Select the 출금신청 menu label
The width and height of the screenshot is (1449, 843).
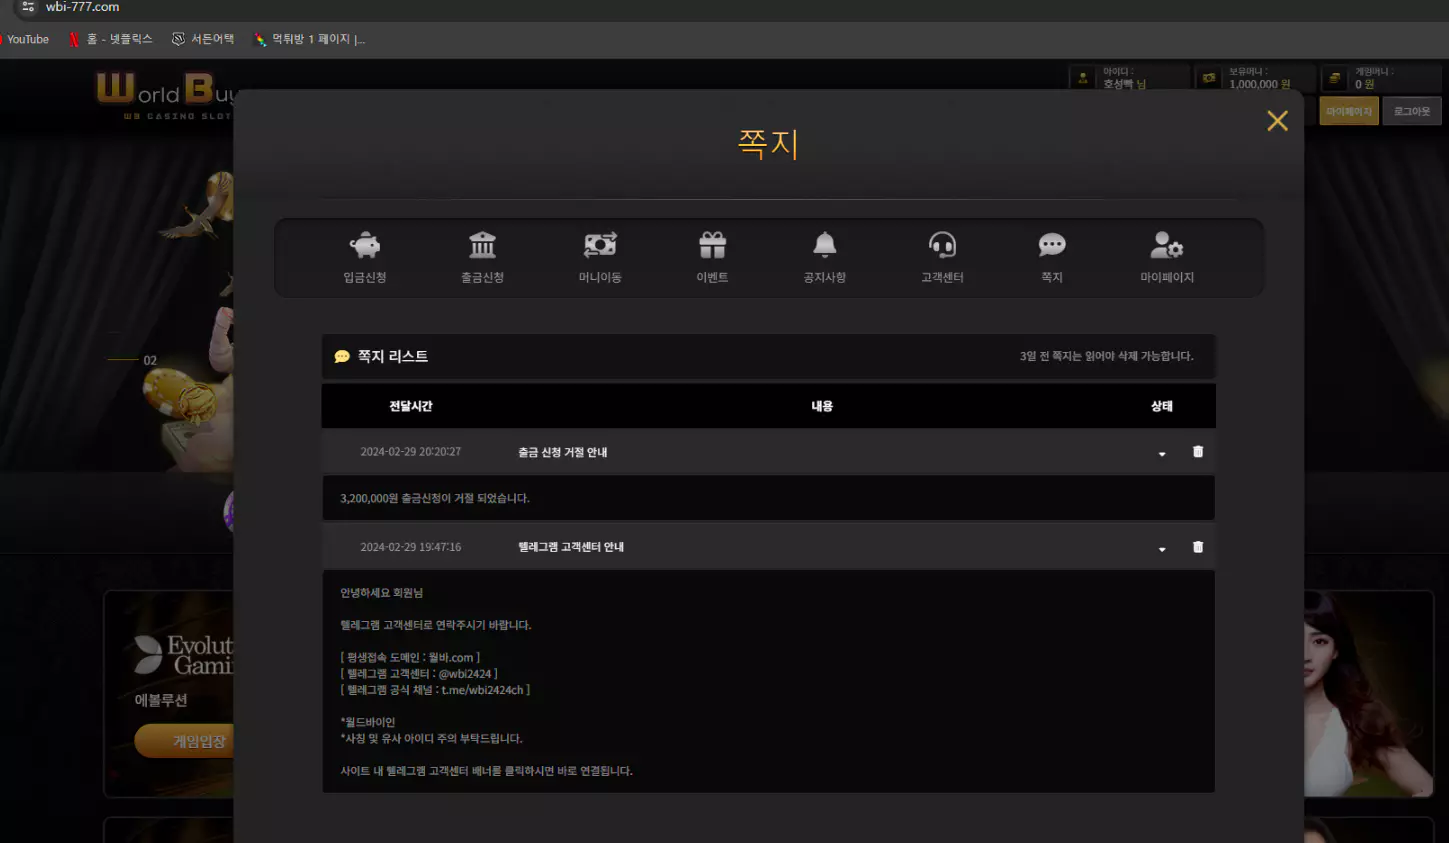(482, 277)
